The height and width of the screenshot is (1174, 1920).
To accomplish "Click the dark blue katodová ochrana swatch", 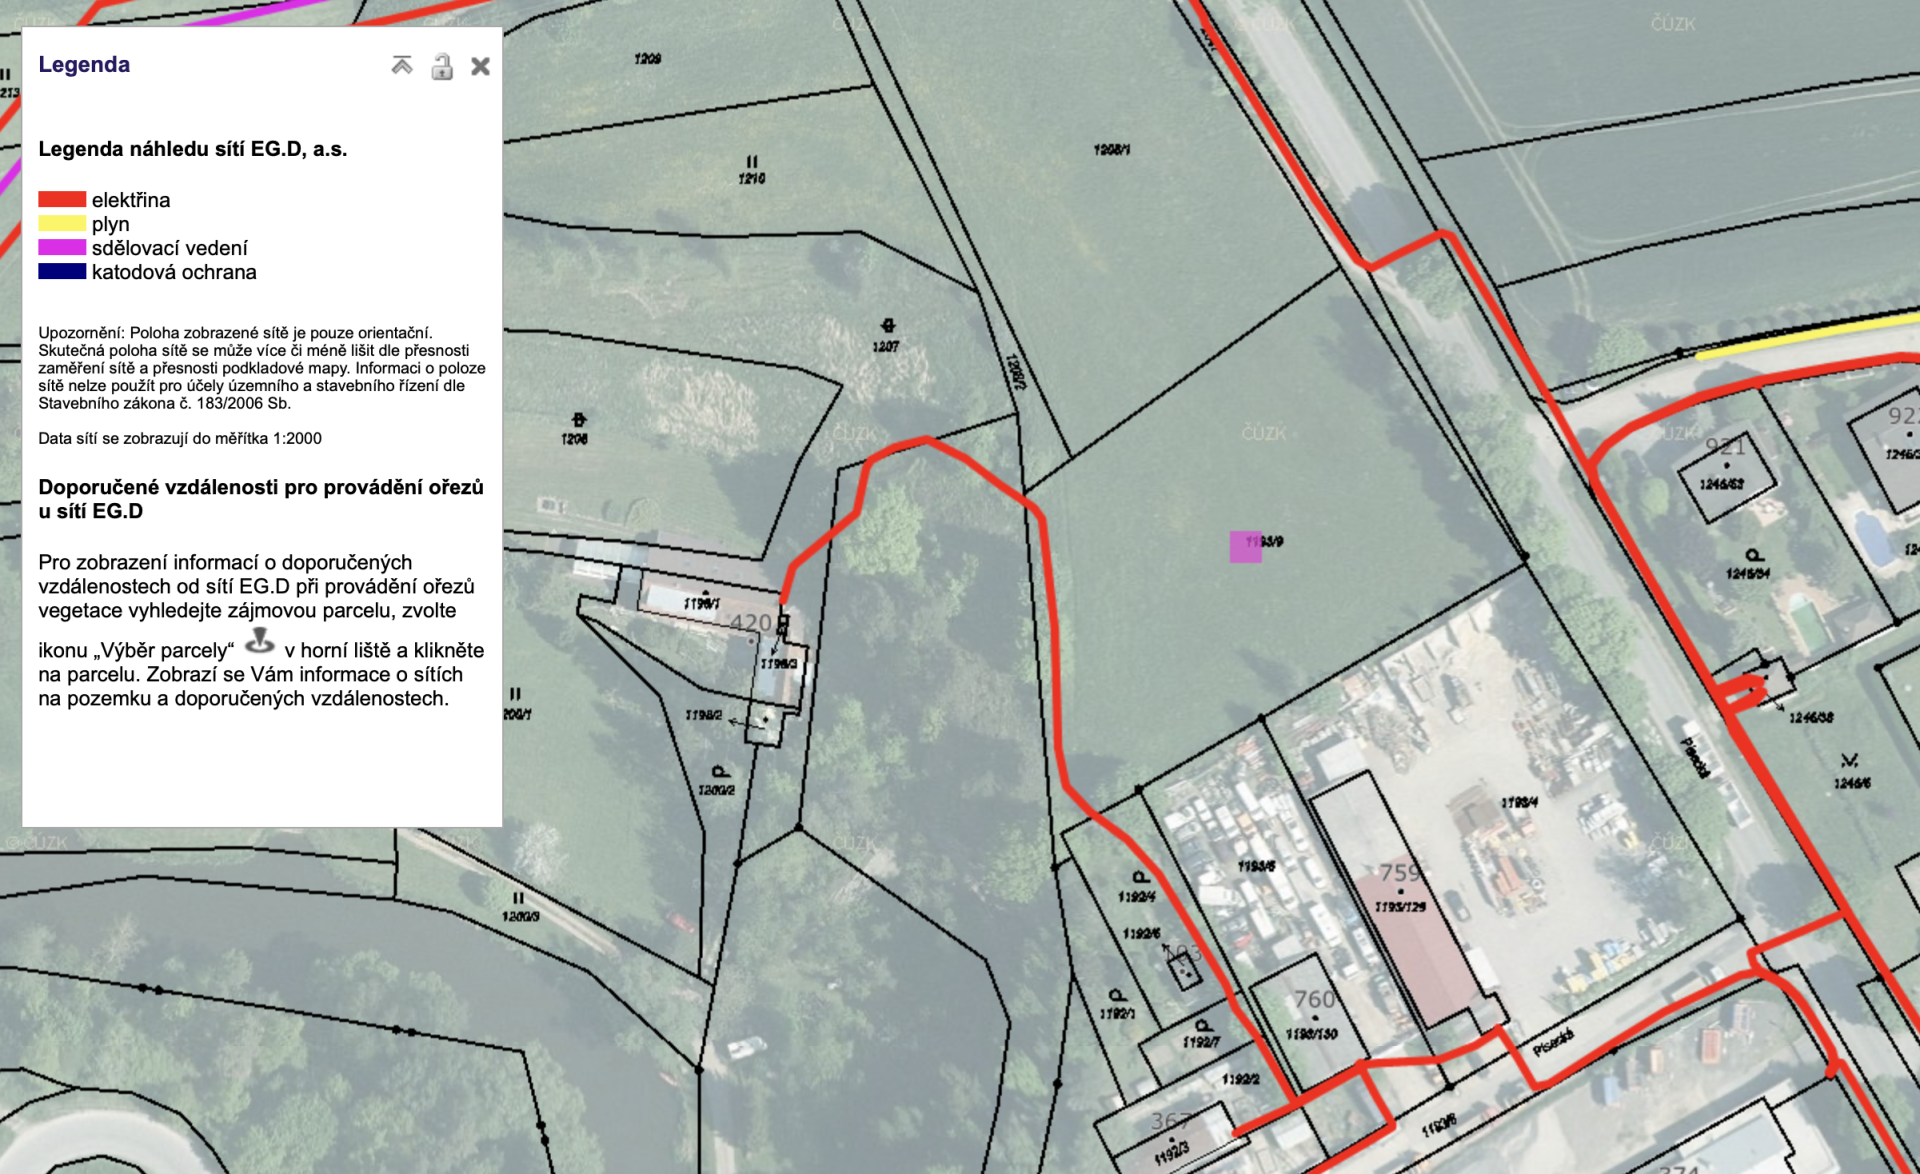I will click(62, 271).
